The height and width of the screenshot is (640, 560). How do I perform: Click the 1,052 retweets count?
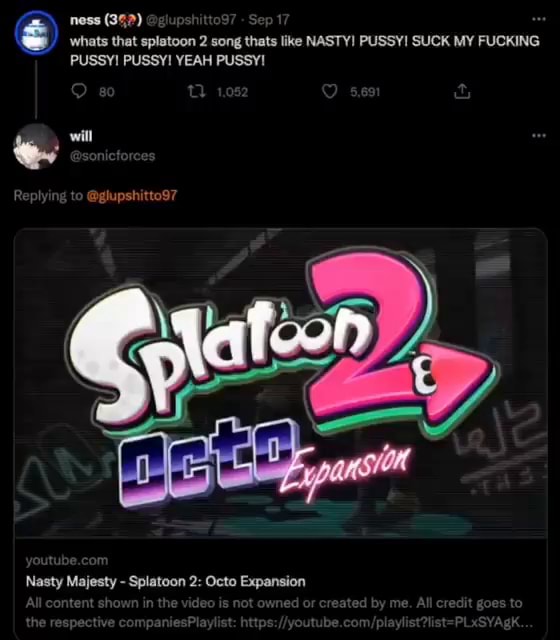point(232,92)
